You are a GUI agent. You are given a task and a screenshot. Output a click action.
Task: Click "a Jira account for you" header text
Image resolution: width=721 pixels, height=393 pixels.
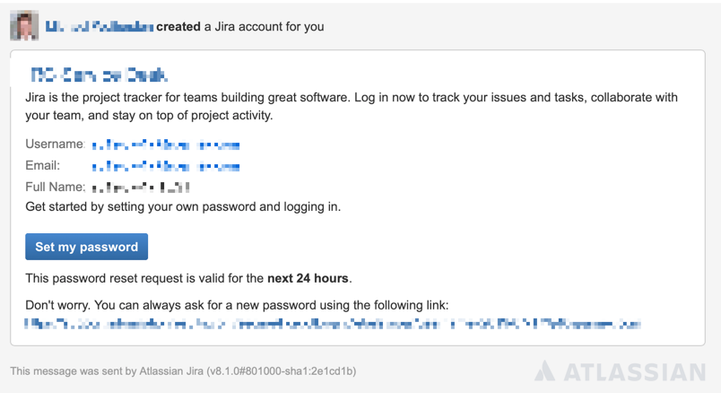pos(264,27)
